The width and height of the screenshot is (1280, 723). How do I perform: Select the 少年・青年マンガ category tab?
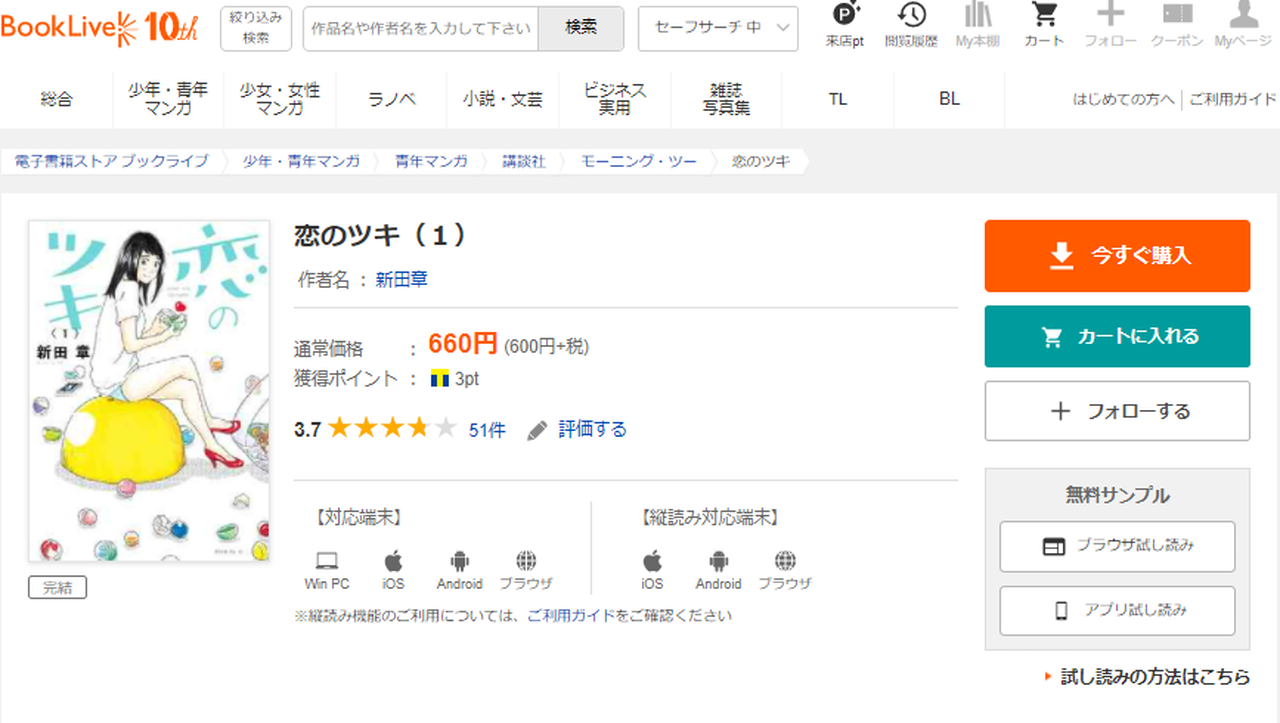168,99
